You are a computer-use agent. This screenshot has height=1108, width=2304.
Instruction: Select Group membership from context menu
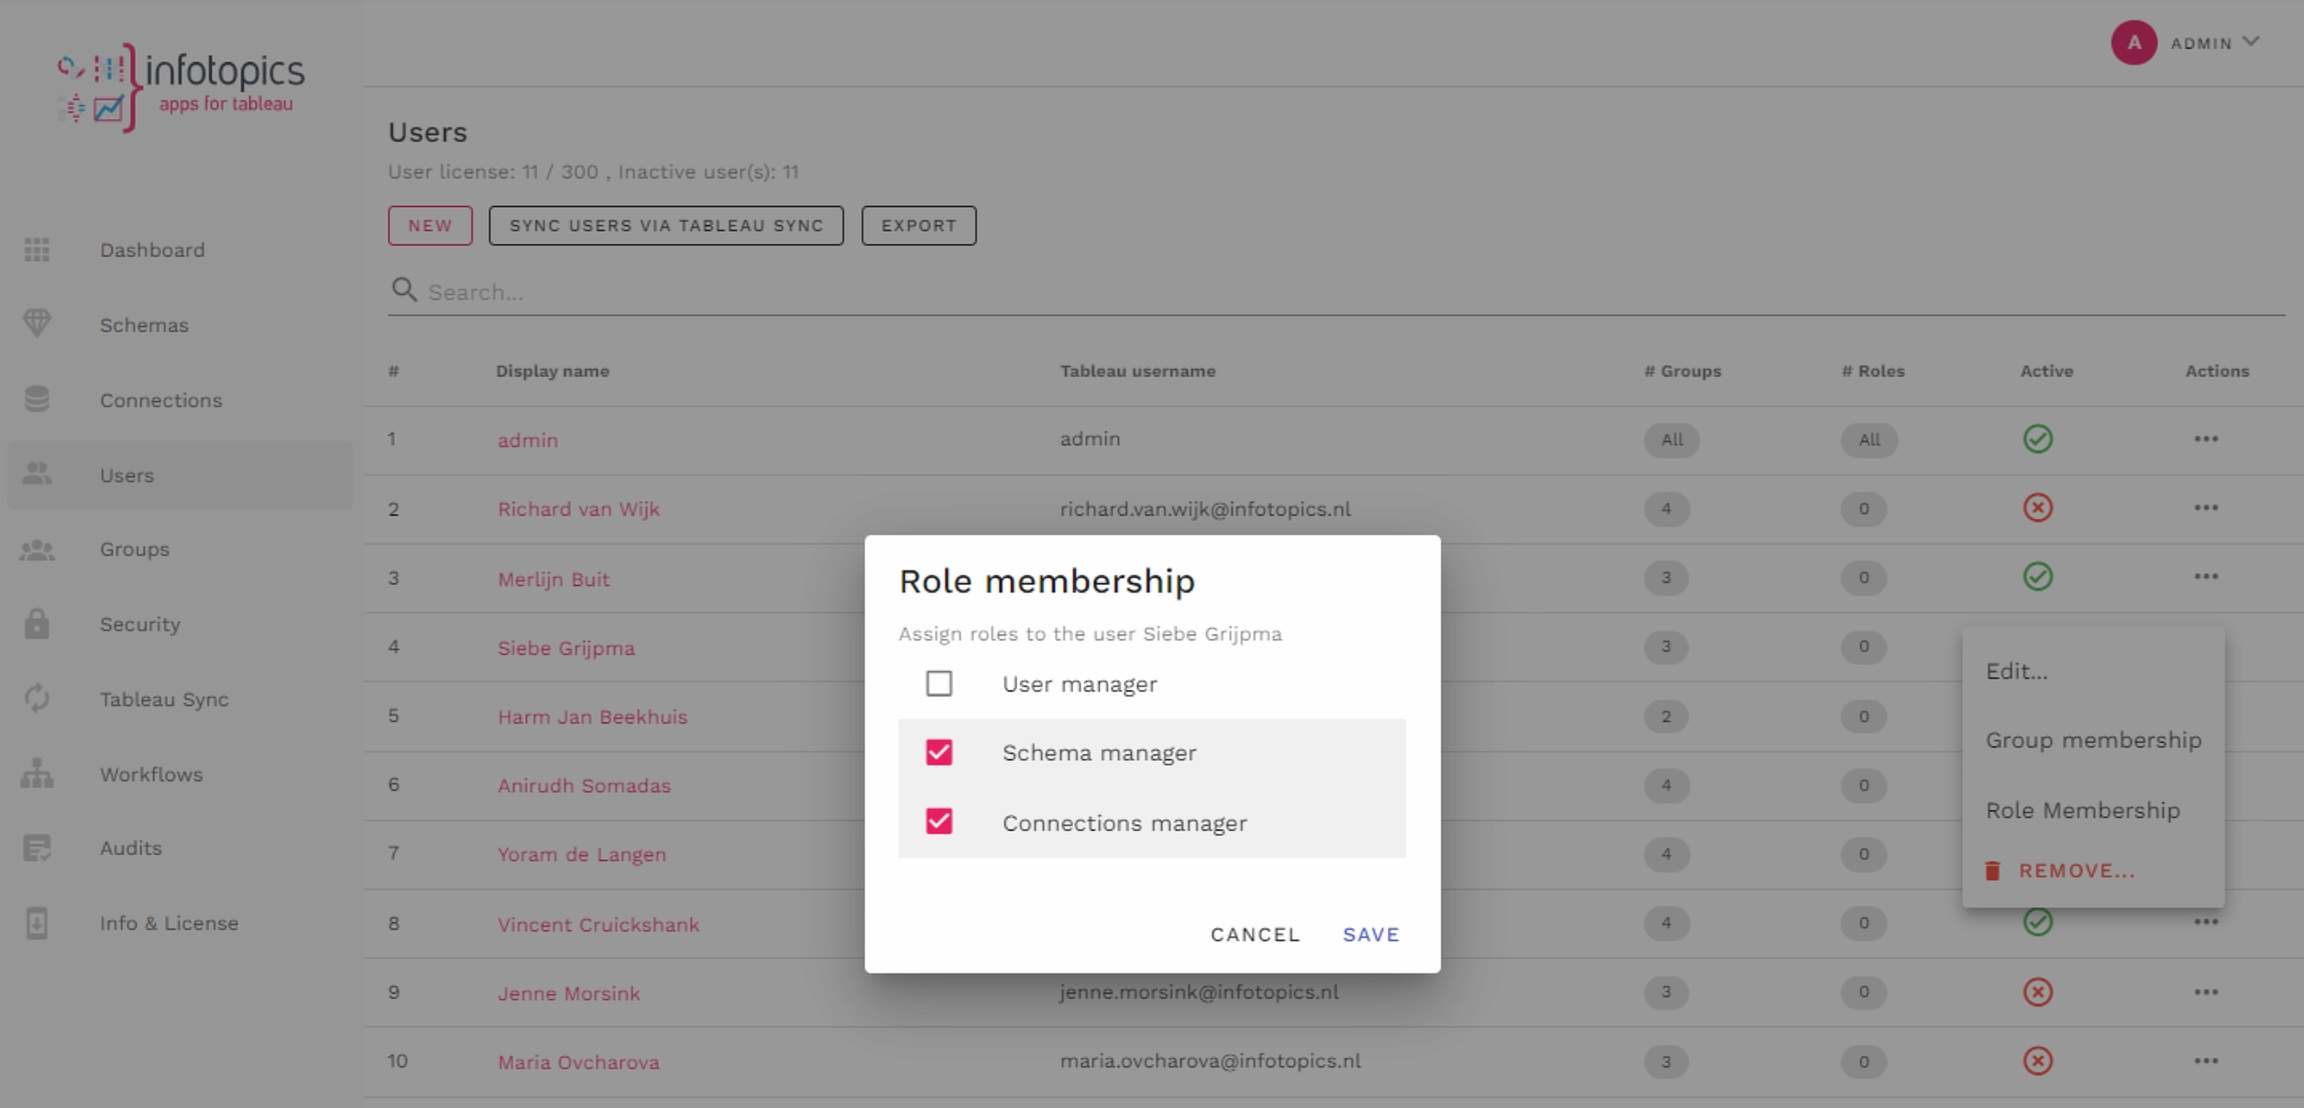pyautogui.click(x=2093, y=740)
